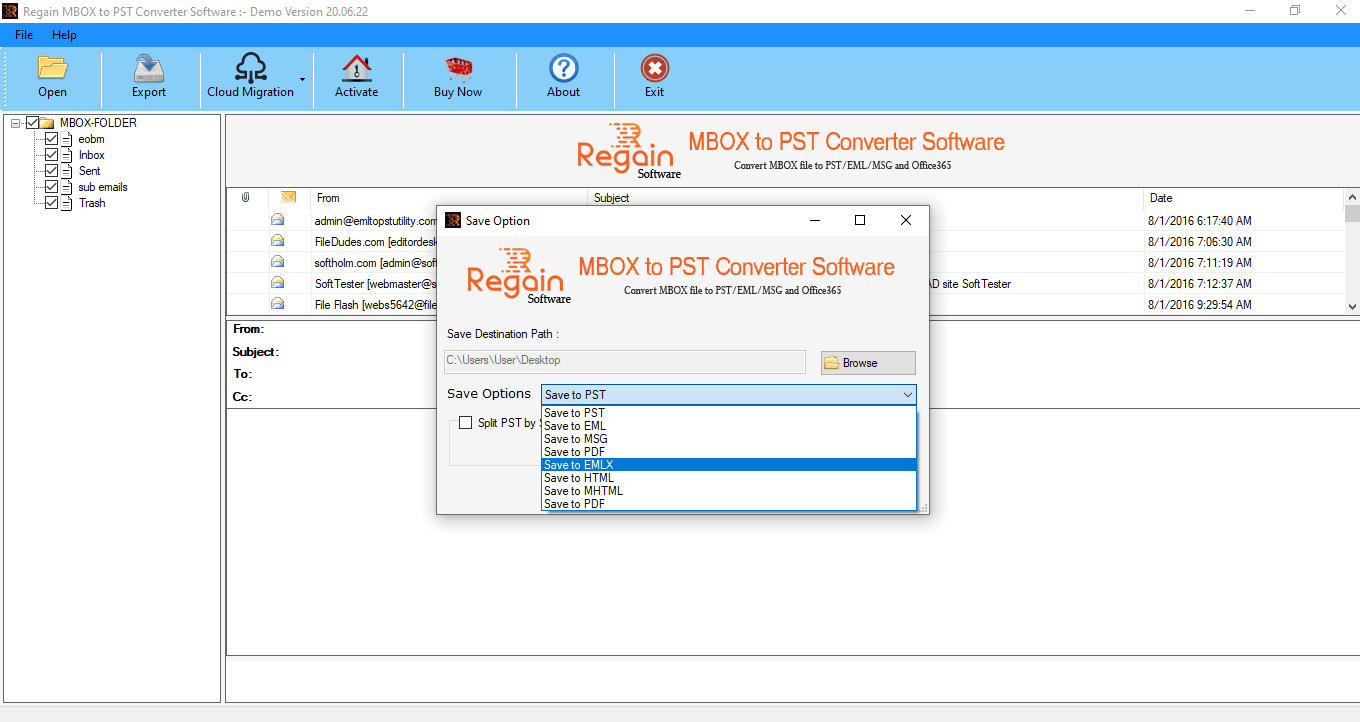1360x722 pixels.
Task: Collapse the MBOX-FOLDER tree node
Action: [x=15, y=122]
